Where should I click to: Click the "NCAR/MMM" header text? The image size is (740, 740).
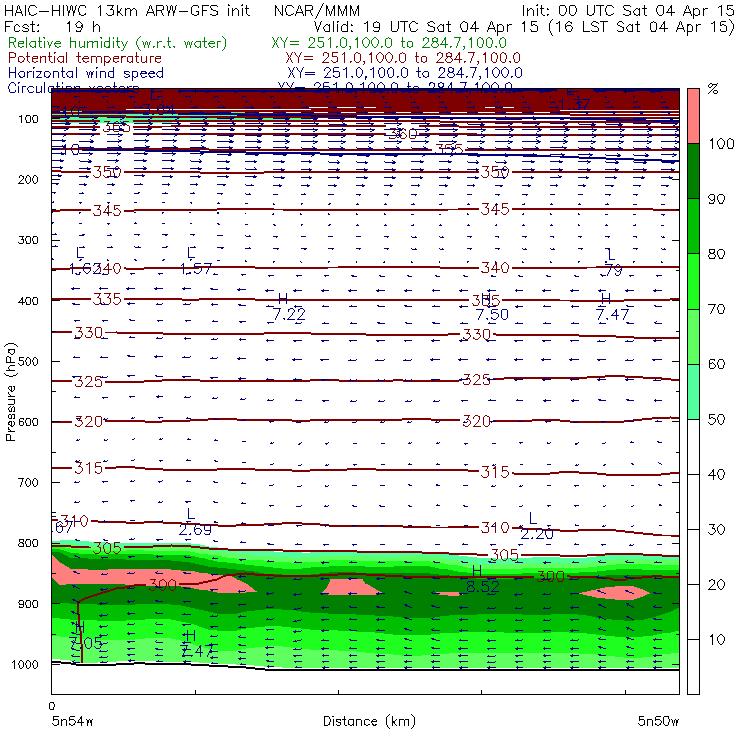(317, 10)
